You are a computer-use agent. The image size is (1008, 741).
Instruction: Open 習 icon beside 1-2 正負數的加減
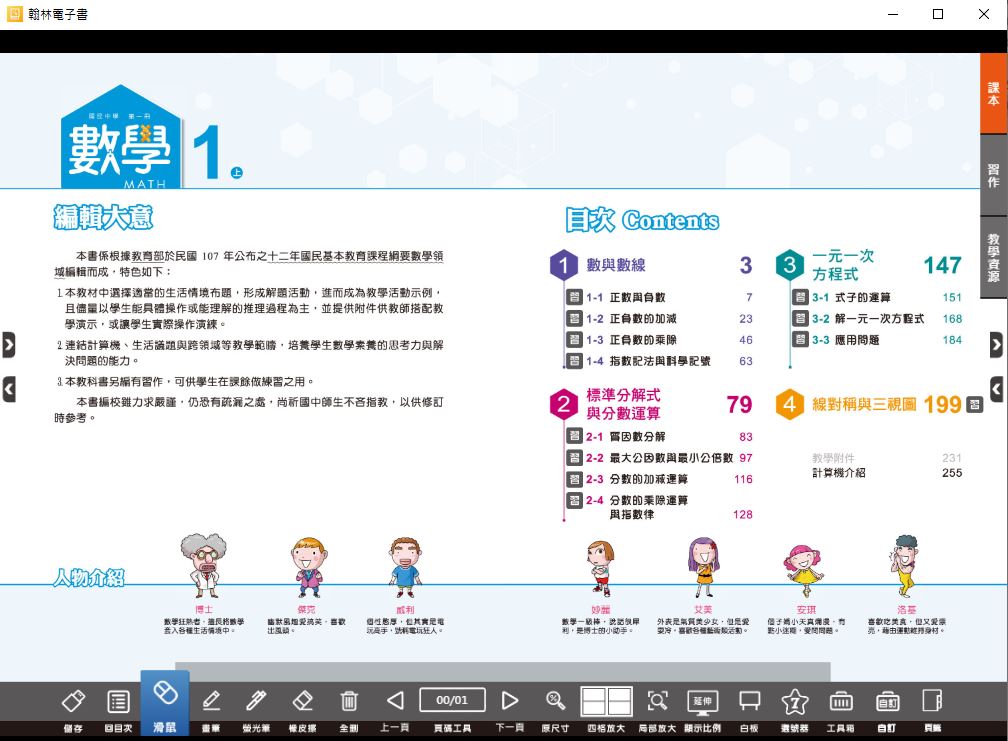coord(574,318)
